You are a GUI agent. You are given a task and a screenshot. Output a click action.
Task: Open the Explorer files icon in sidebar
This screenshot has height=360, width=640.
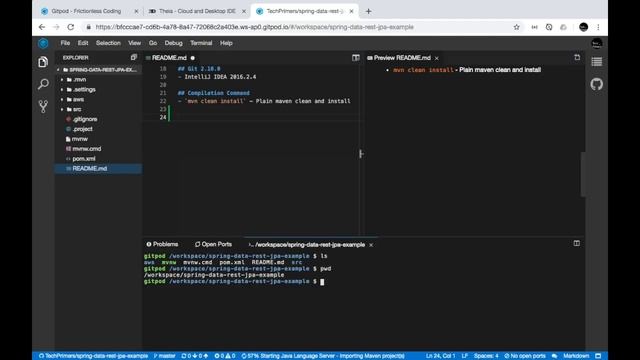tap(43, 62)
